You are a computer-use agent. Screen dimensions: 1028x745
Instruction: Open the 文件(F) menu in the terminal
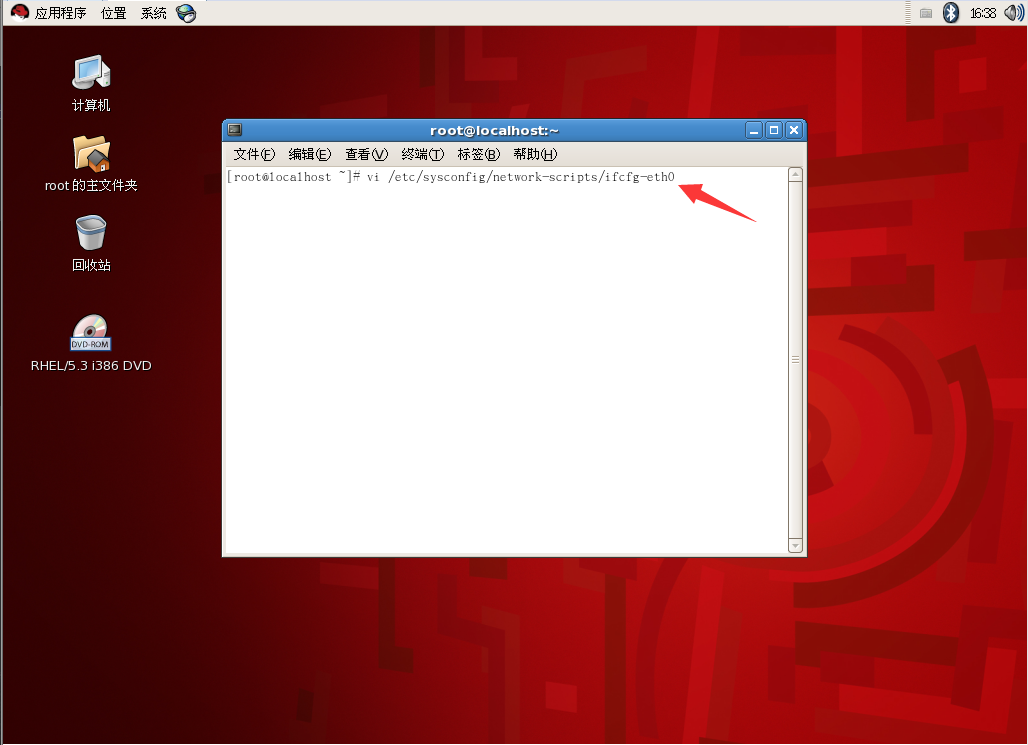point(253,154)
